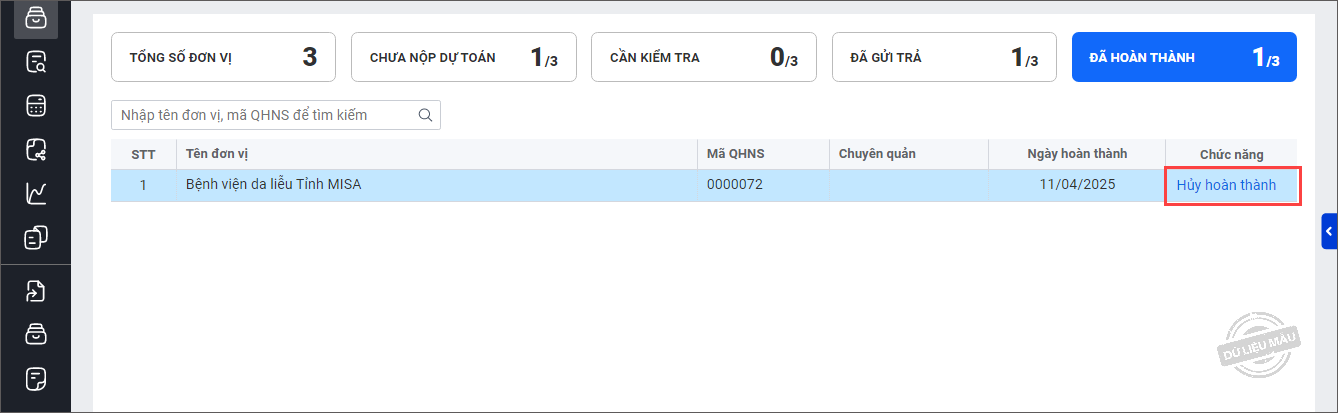This screenshot has width=1338, height=413.
Task: Select the Đã hoàn thành tab
Action: (1184, 57)
